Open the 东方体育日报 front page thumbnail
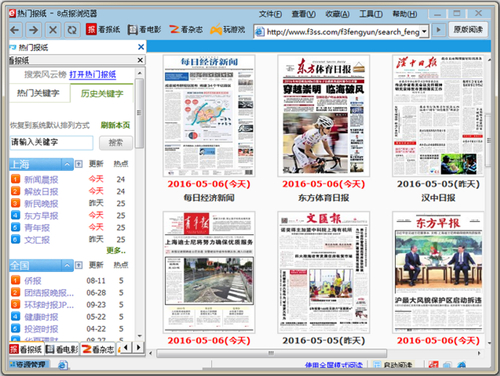 [324, 116]
